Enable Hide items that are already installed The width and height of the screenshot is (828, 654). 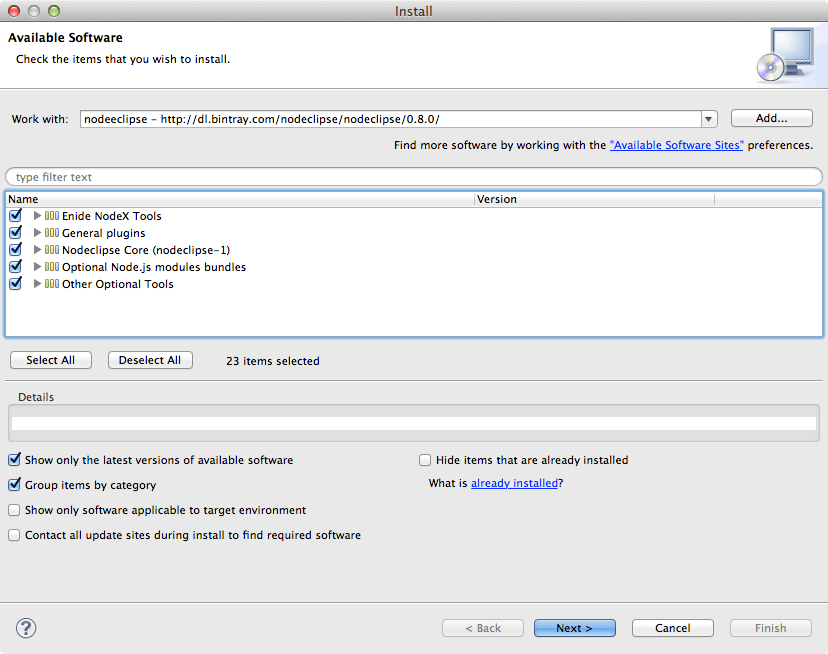click(425, 460)
